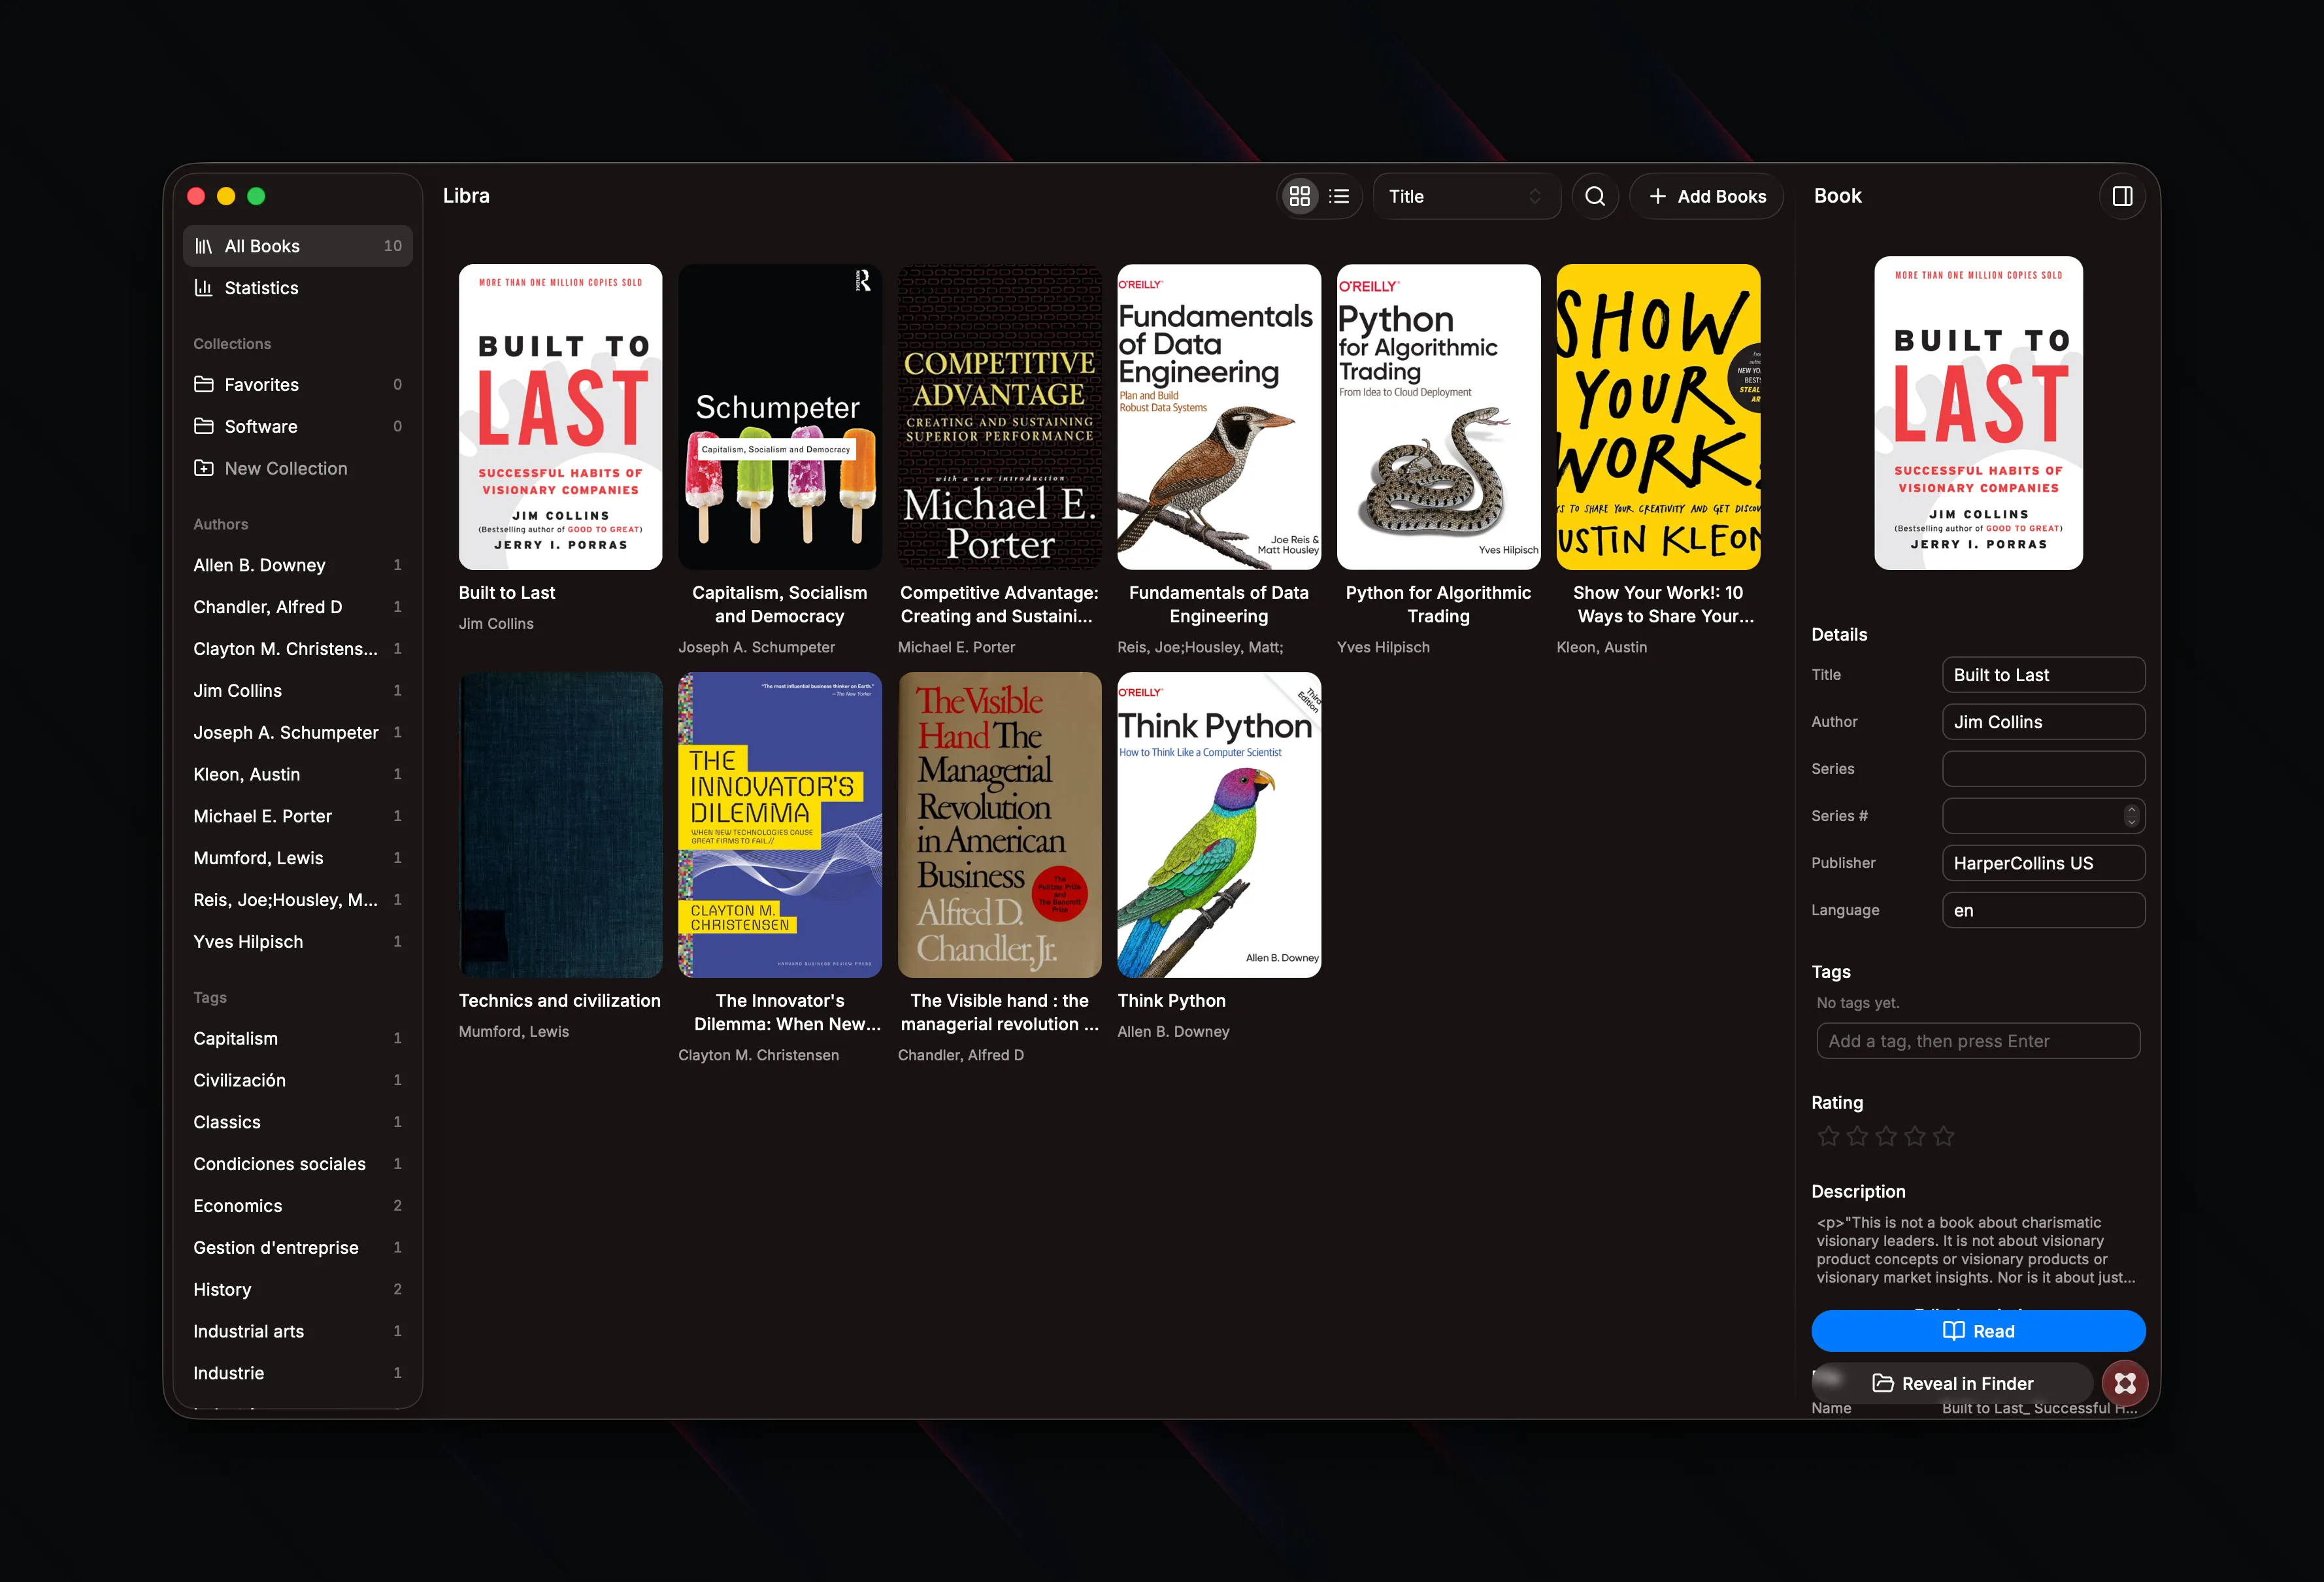Viewport: 2324px width, 1582px height.
Task: Select the Competitive Advantage book cover
Action: pos(999,417)
